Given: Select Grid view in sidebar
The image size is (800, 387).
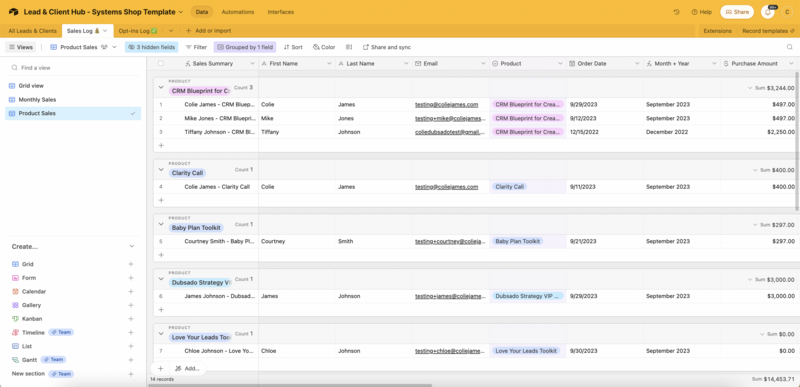Looking at the screenshot, I should pos(73,86).
